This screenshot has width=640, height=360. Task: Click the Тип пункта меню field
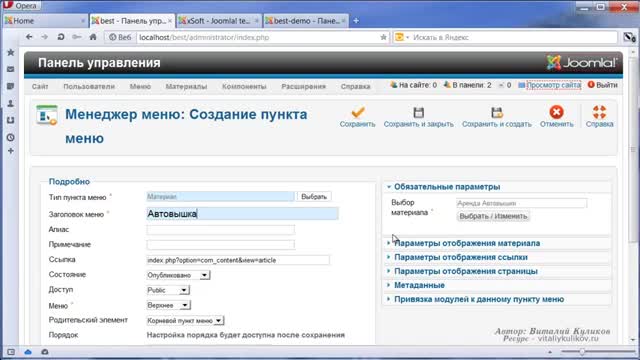click(220, 197)
